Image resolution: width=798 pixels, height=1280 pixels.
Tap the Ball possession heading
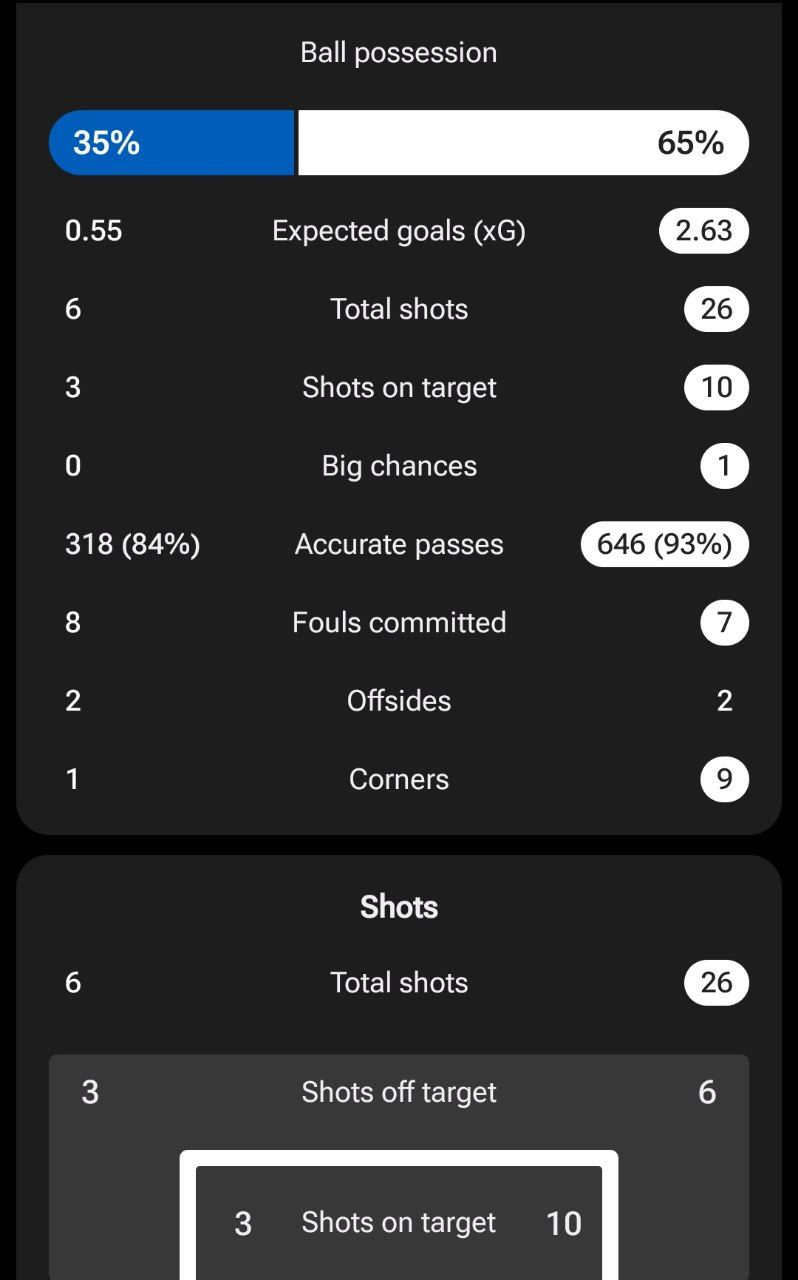point(399,53)
